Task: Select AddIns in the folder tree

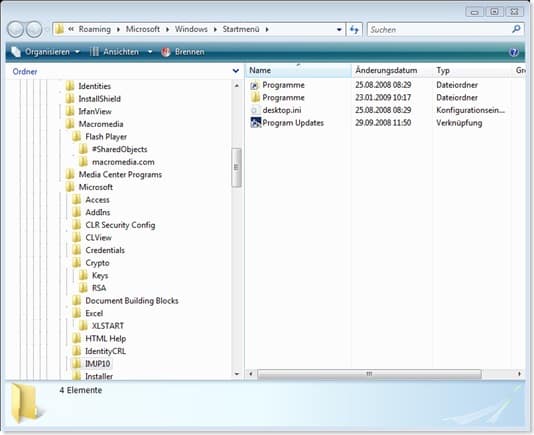Action: click(x=98, y=212)
